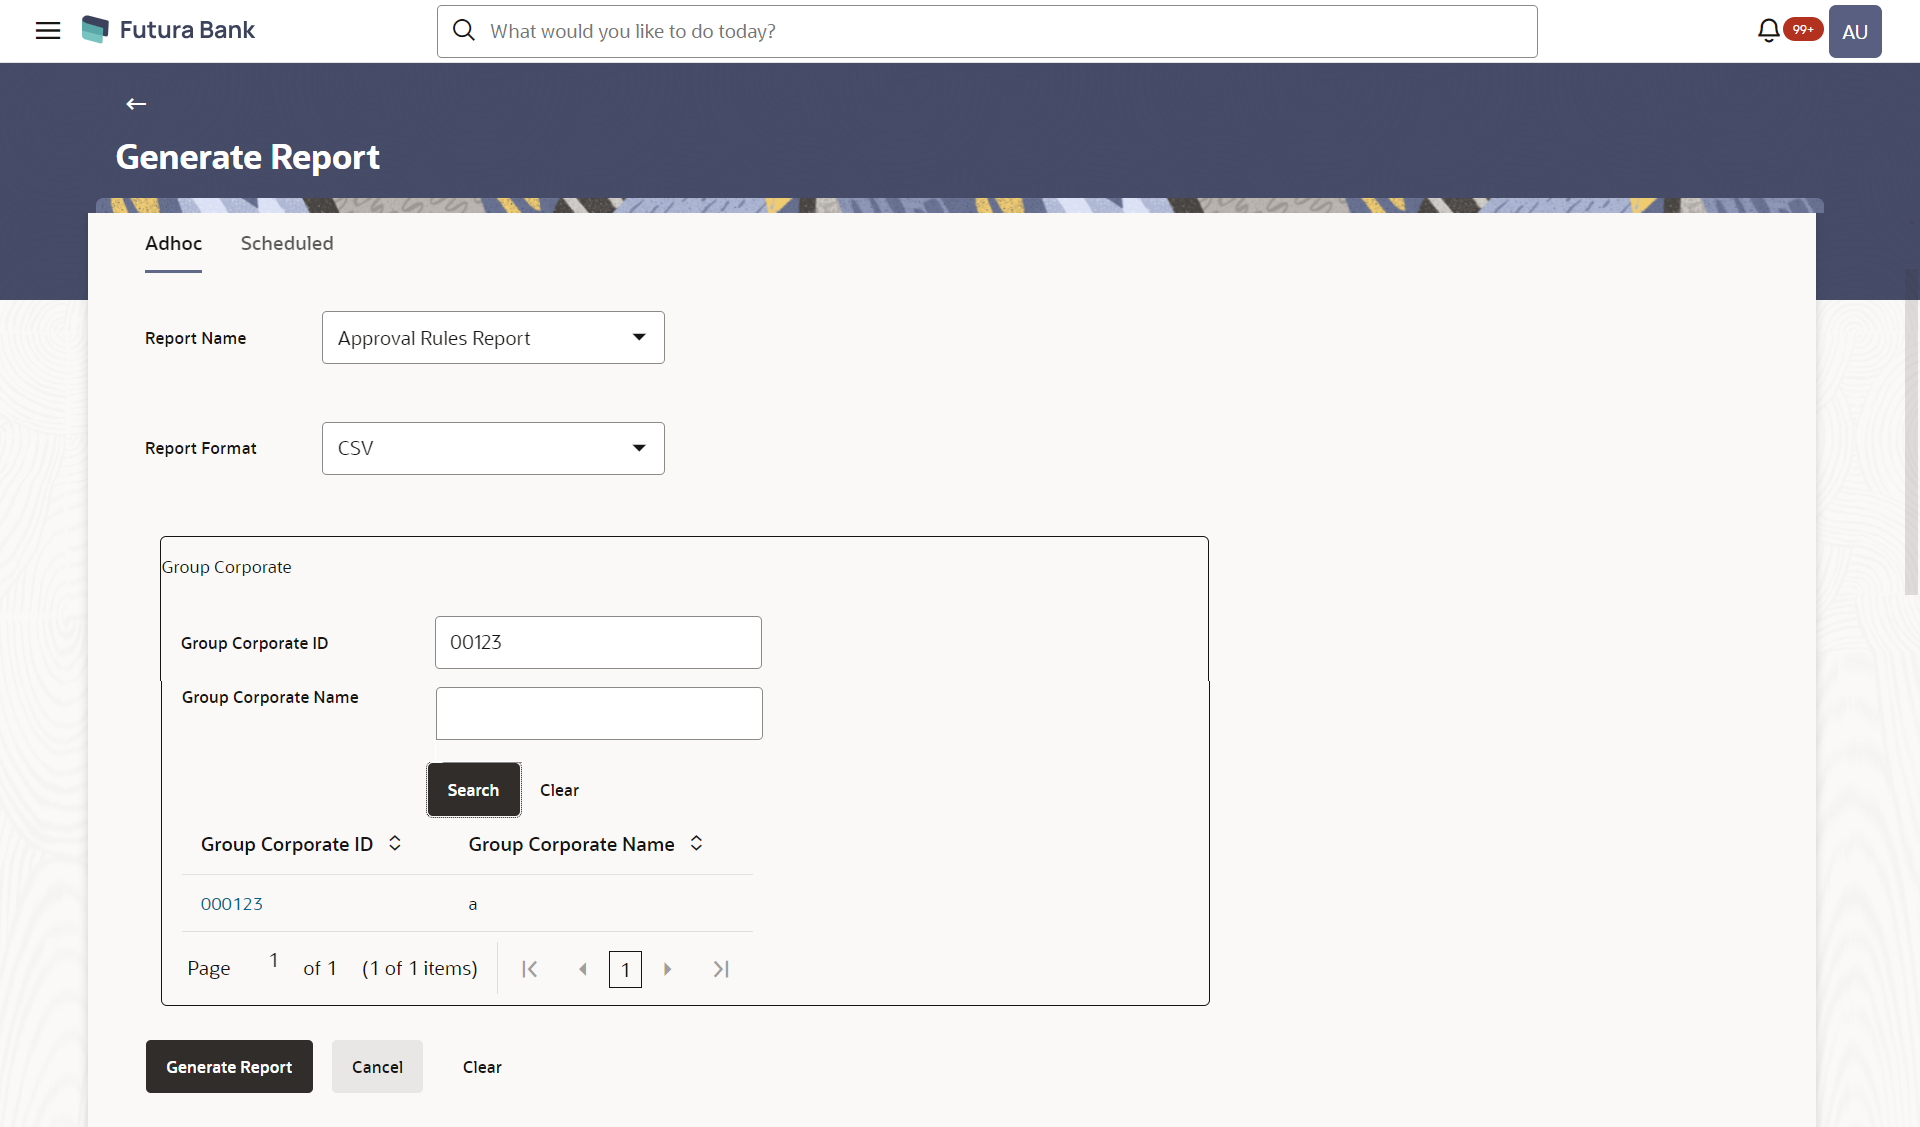Expand the Report Format dropdown

[x=493, y=448]
